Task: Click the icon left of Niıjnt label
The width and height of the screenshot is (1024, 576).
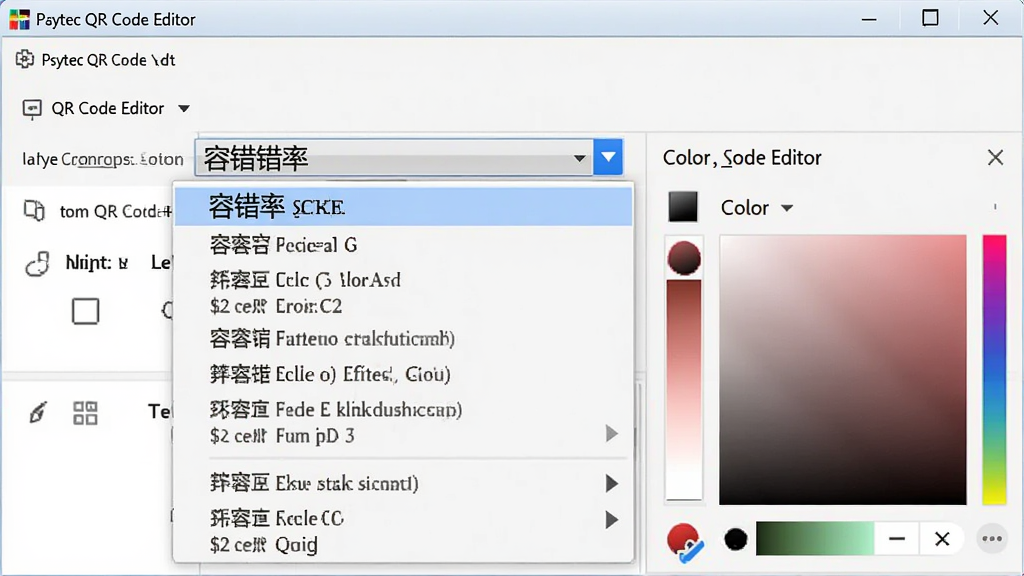Action: click(x=38, y=264)
